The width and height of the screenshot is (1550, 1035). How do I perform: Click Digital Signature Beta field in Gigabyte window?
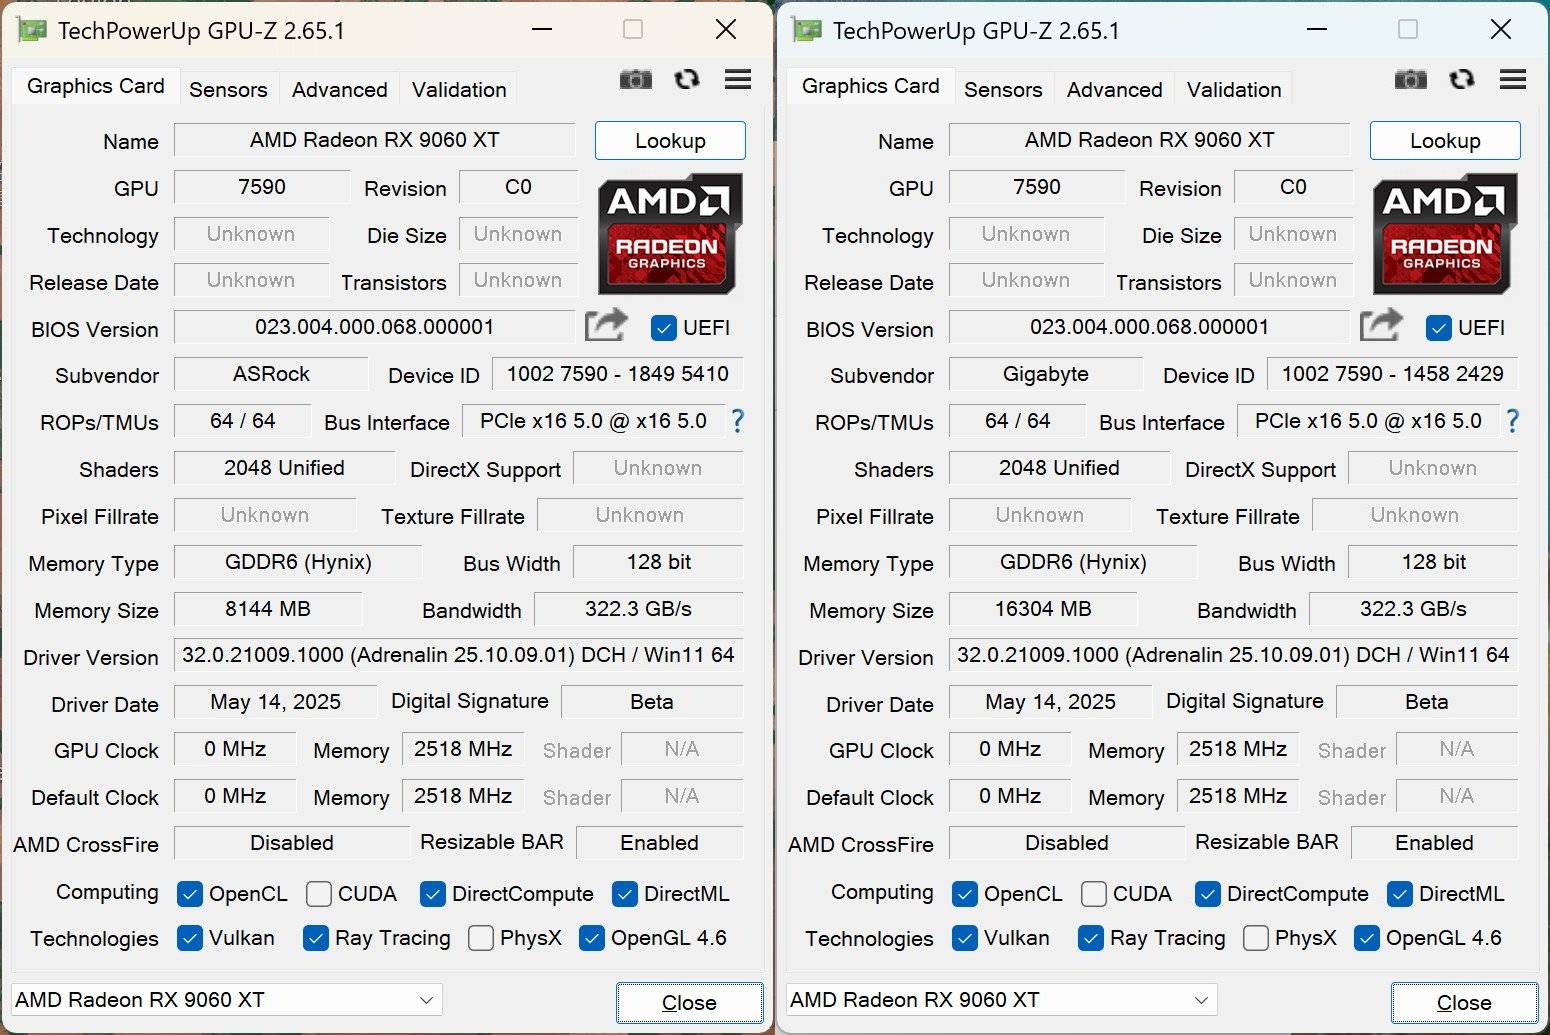(x=1427, y=702)
